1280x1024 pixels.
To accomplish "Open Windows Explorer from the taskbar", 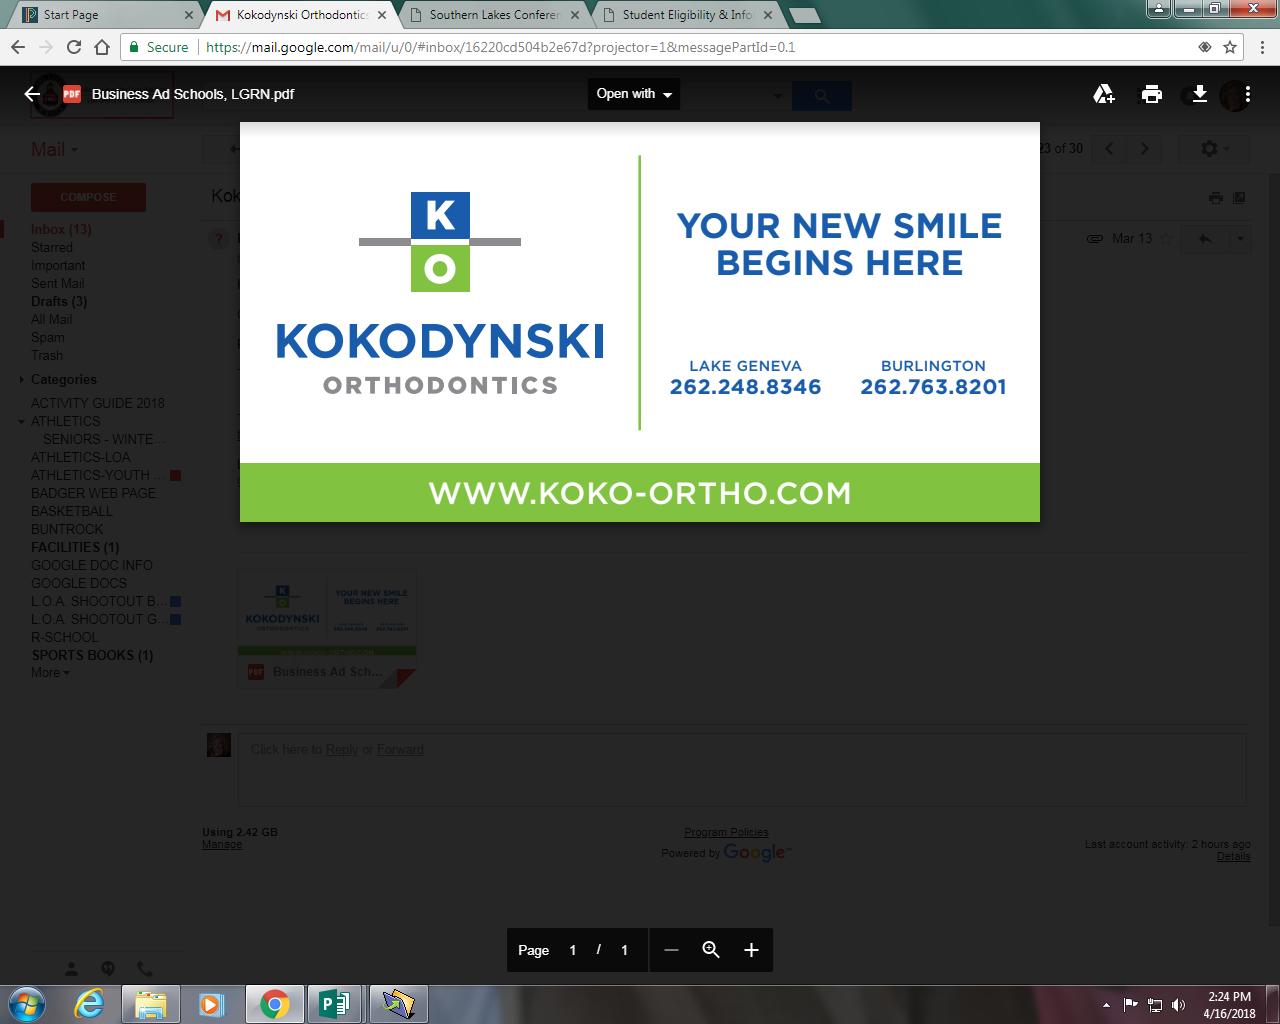I will click(151, 1004).
